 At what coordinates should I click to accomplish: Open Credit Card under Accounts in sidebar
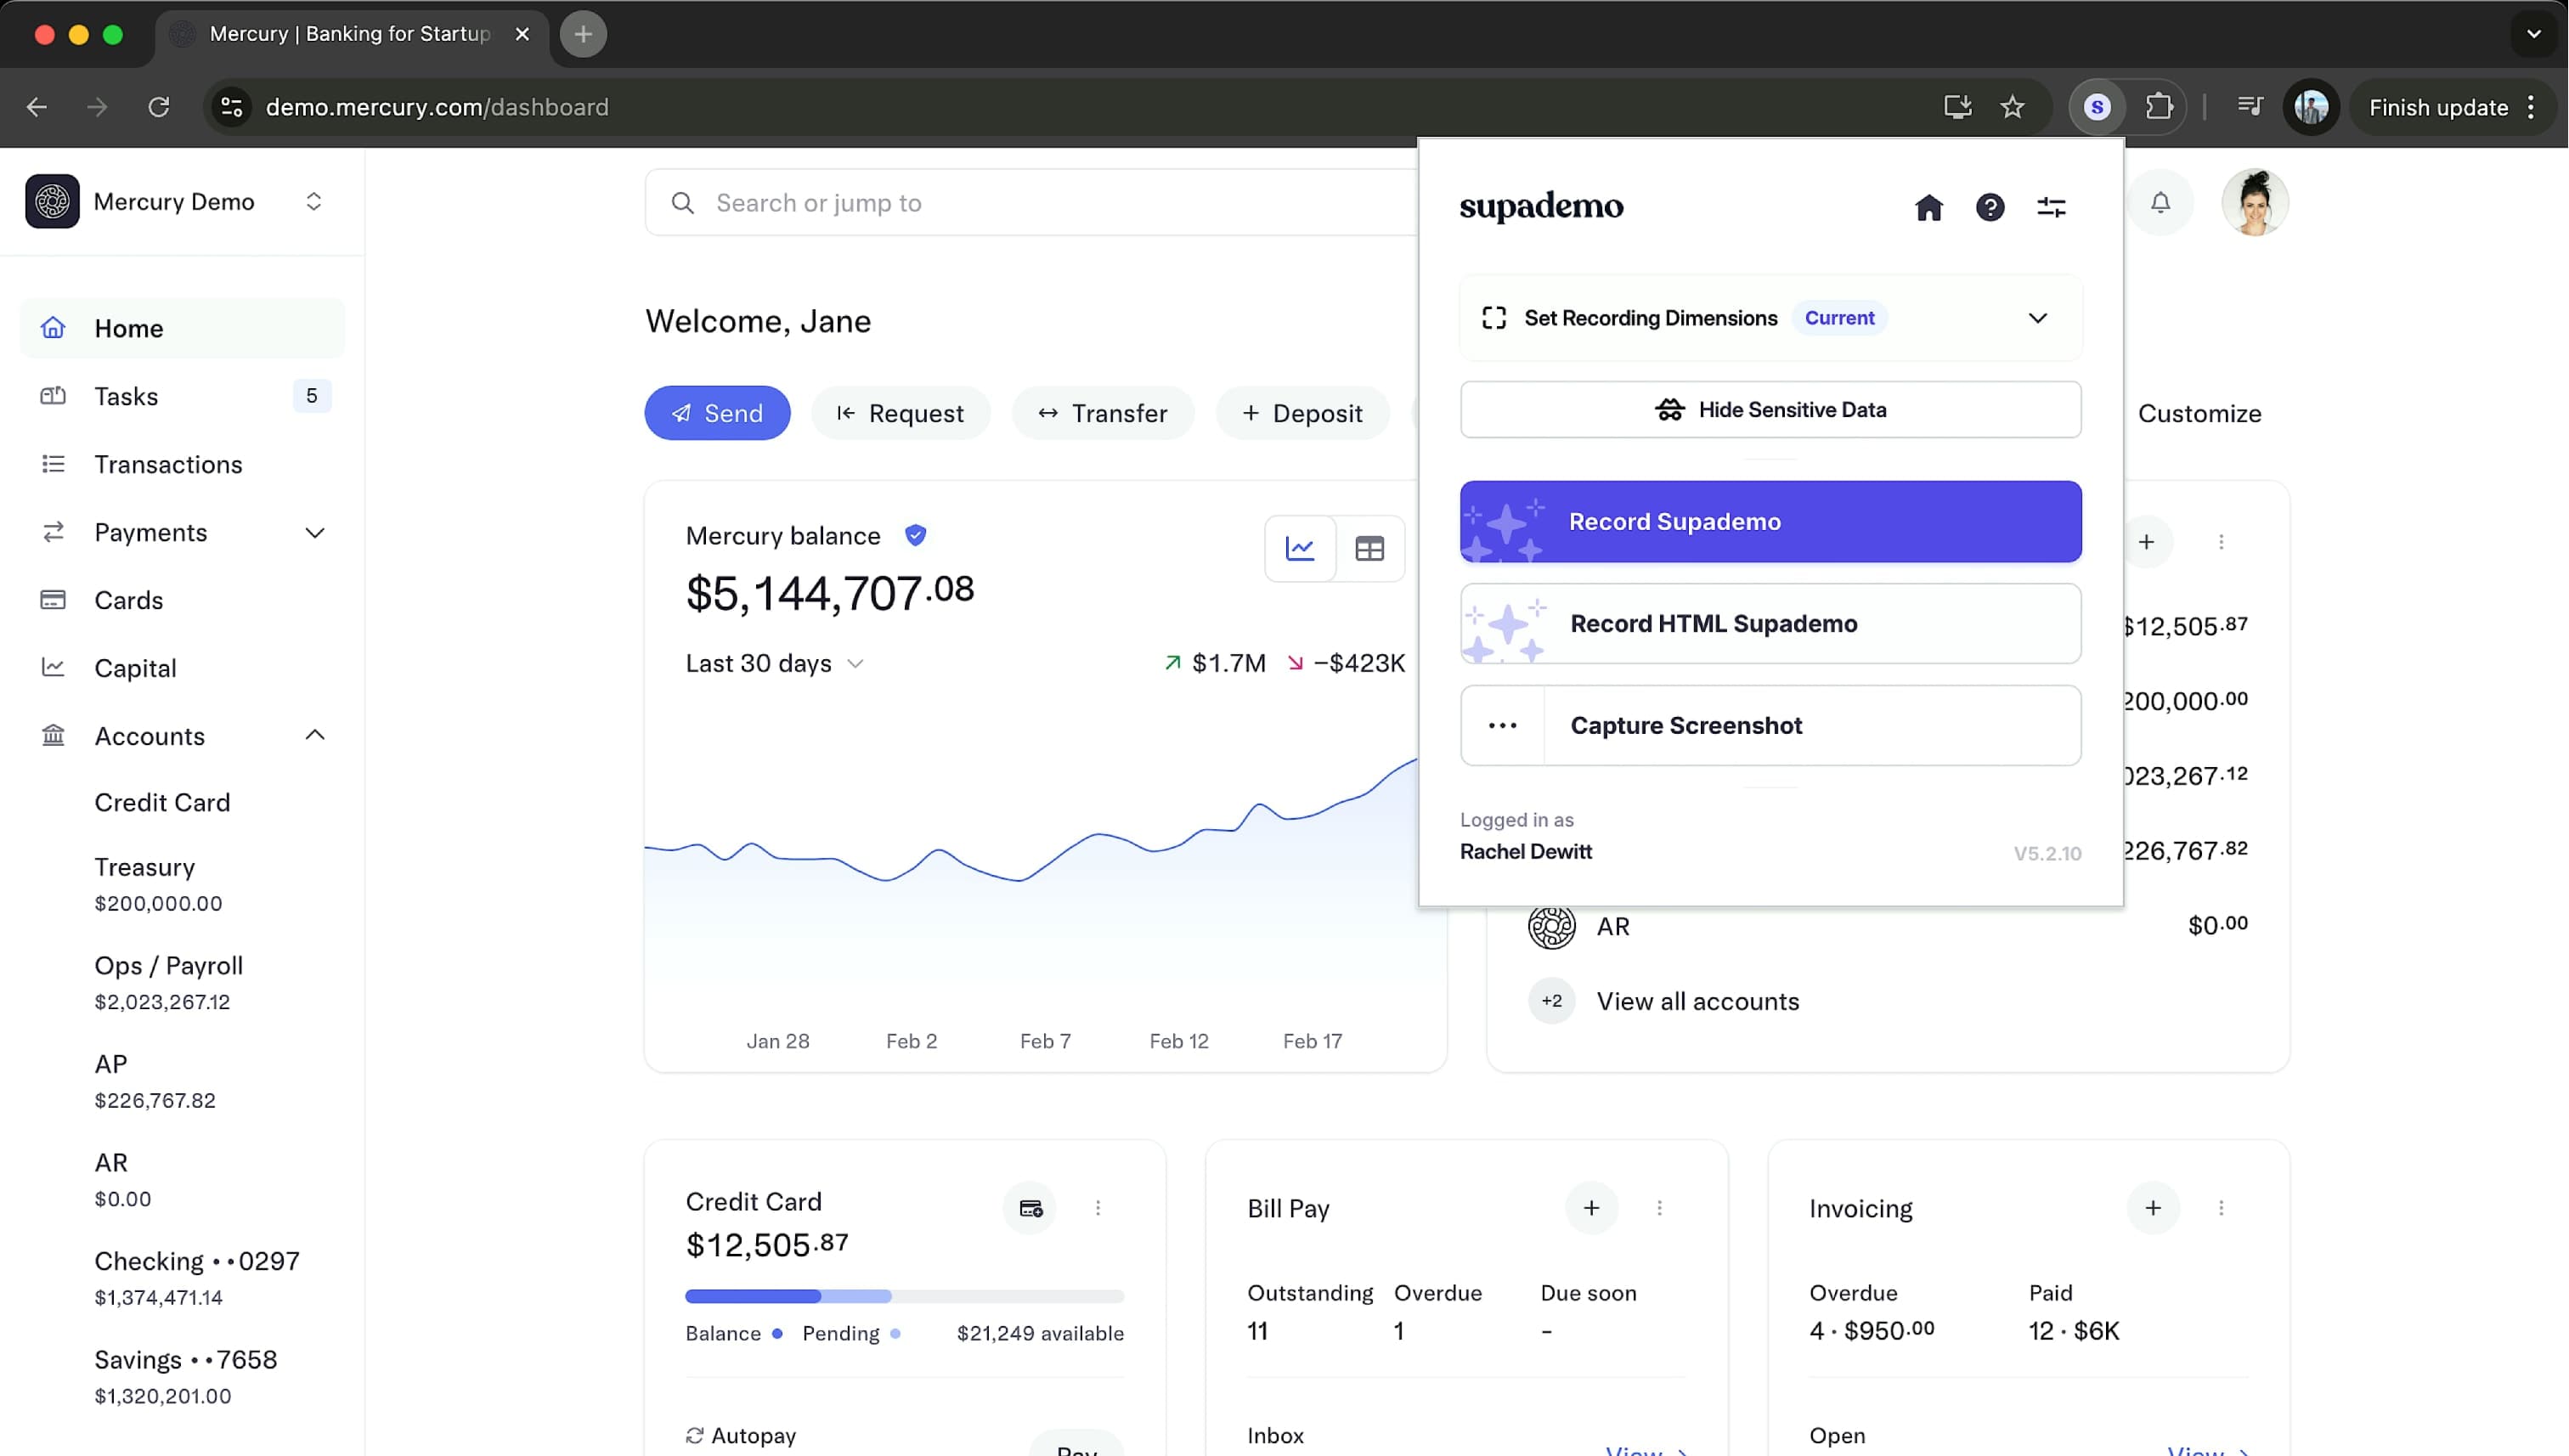162,802
